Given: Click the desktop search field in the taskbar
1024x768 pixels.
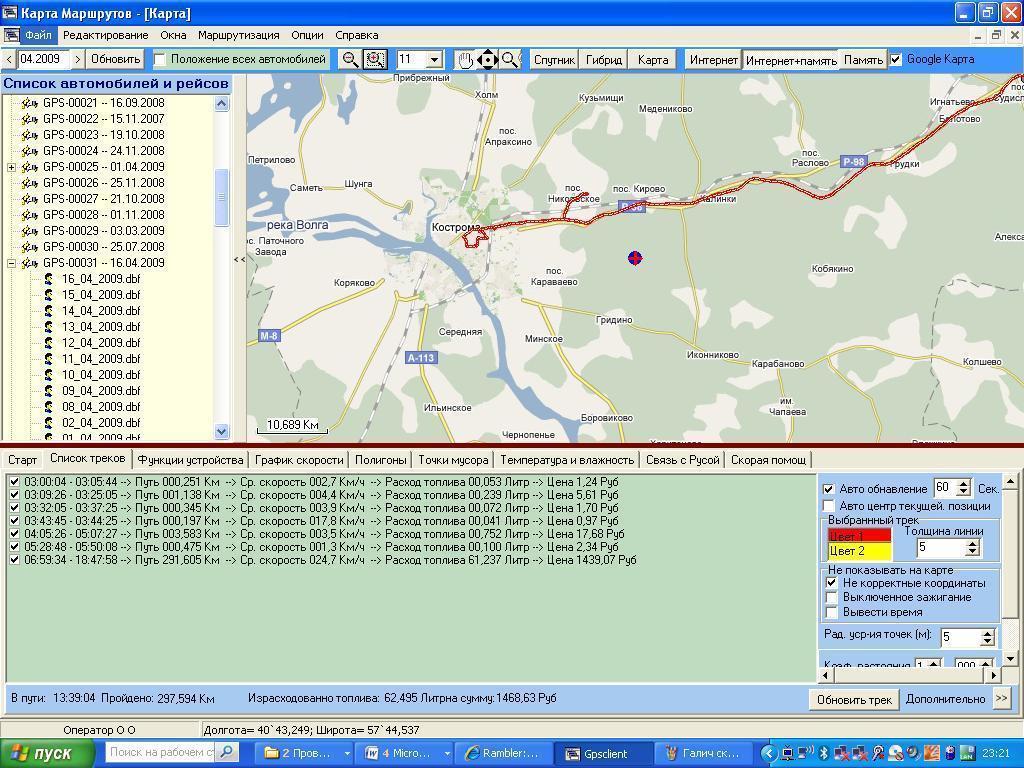Looking at the screenshot, I should coord(161,752).
